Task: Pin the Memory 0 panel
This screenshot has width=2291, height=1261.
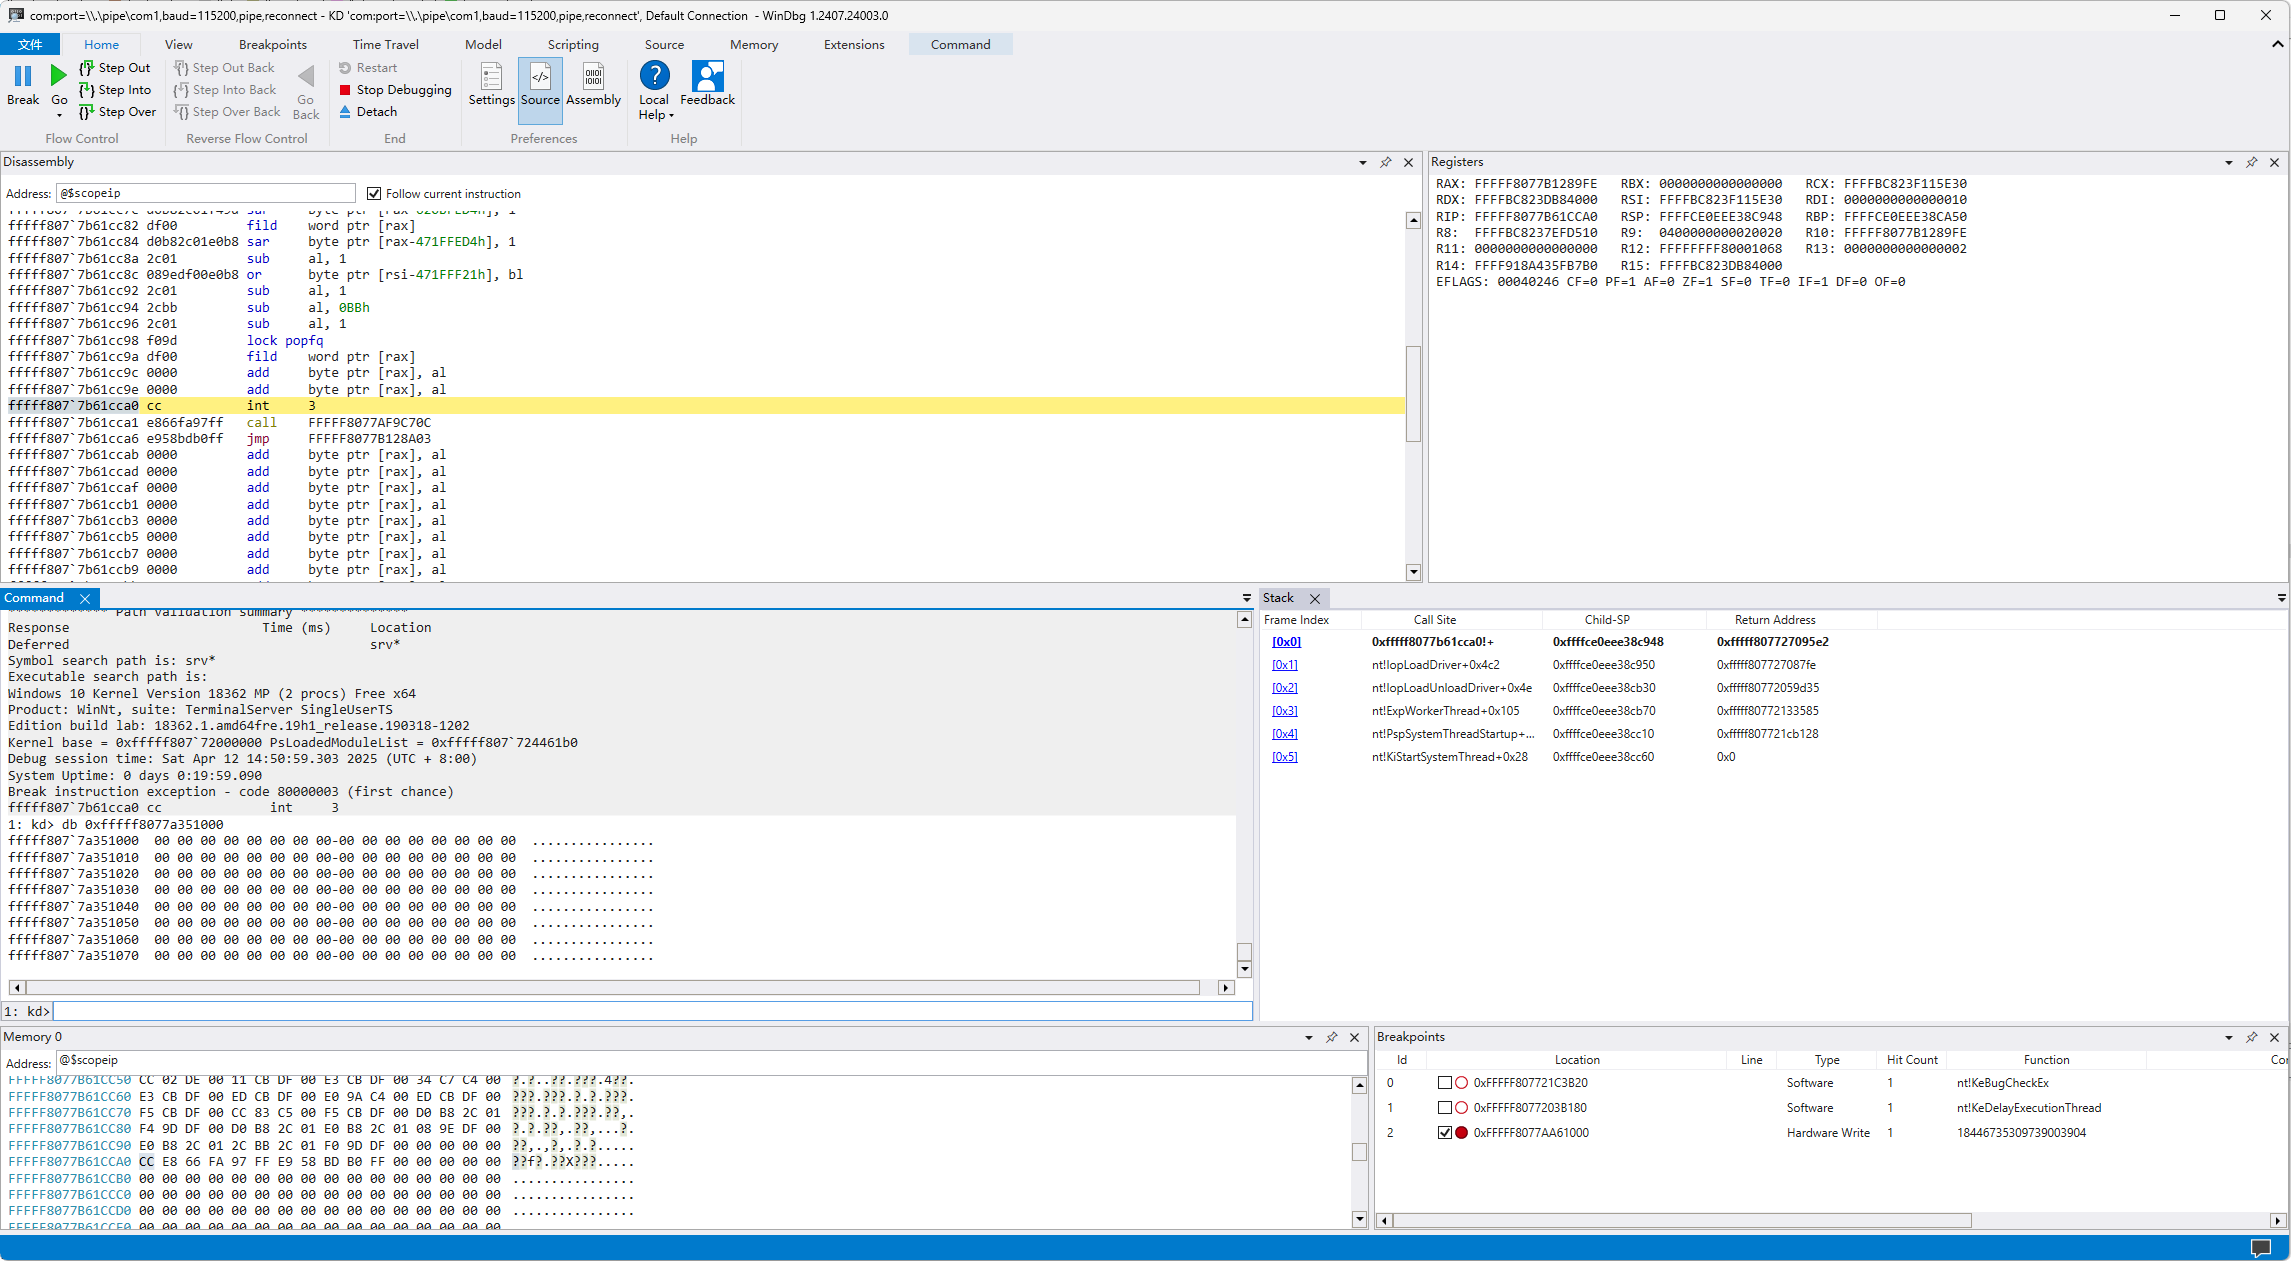Action: pos(1331,1037)
